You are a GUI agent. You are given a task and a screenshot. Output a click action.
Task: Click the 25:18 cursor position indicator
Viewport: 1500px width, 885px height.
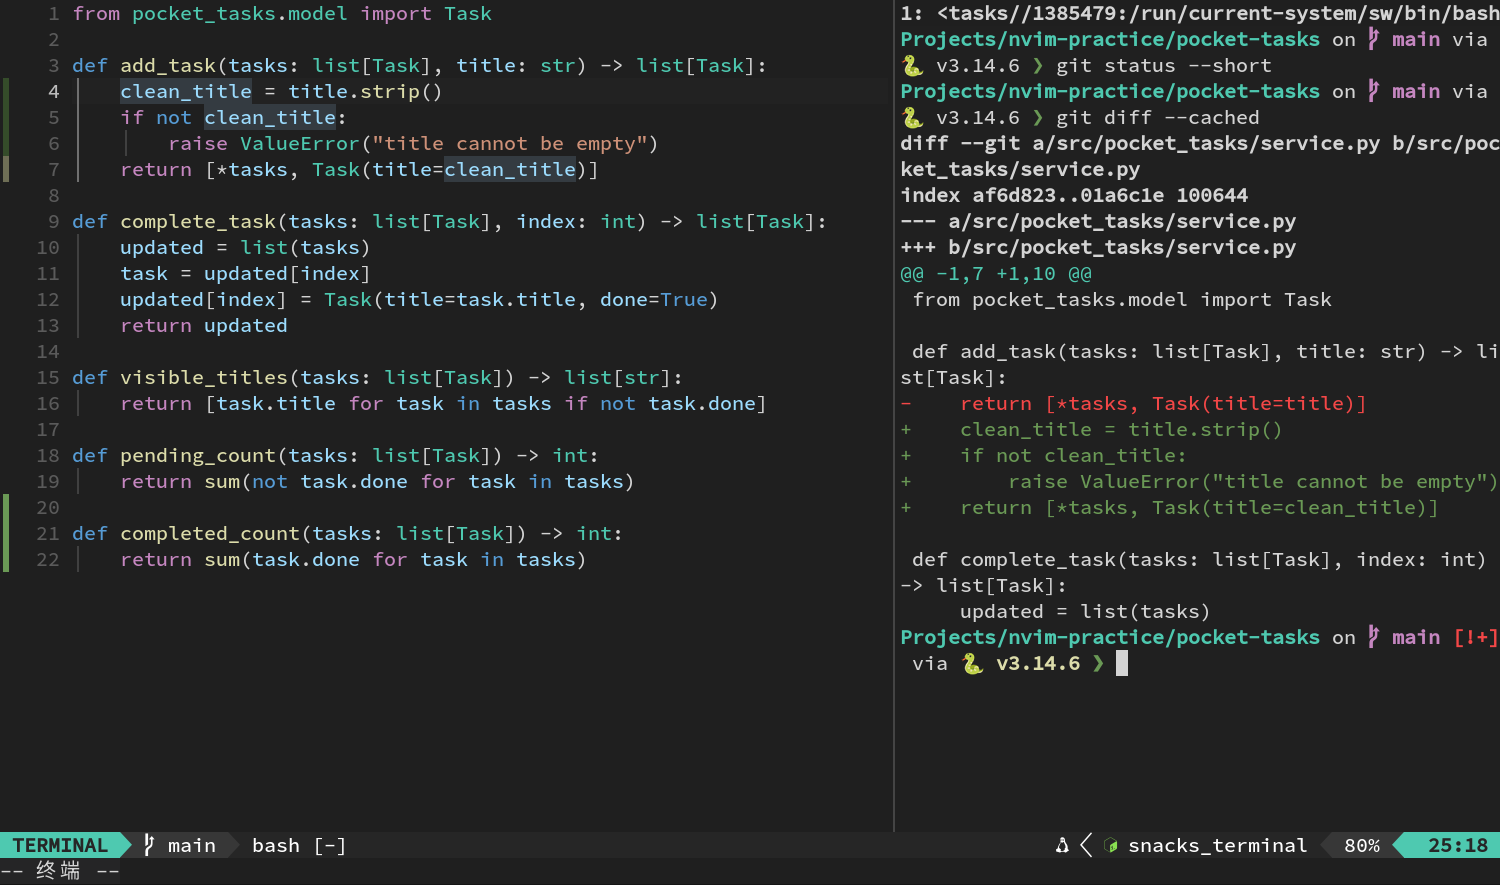pyautogui.click(x=1457, y=846)
